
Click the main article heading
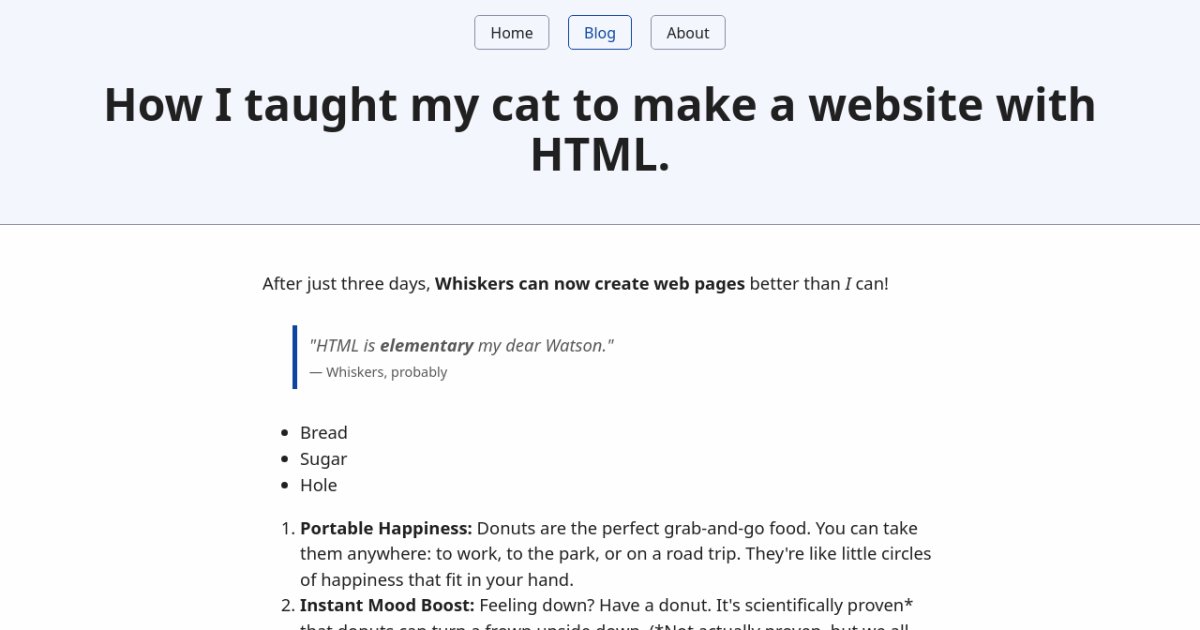pos(599,105)
